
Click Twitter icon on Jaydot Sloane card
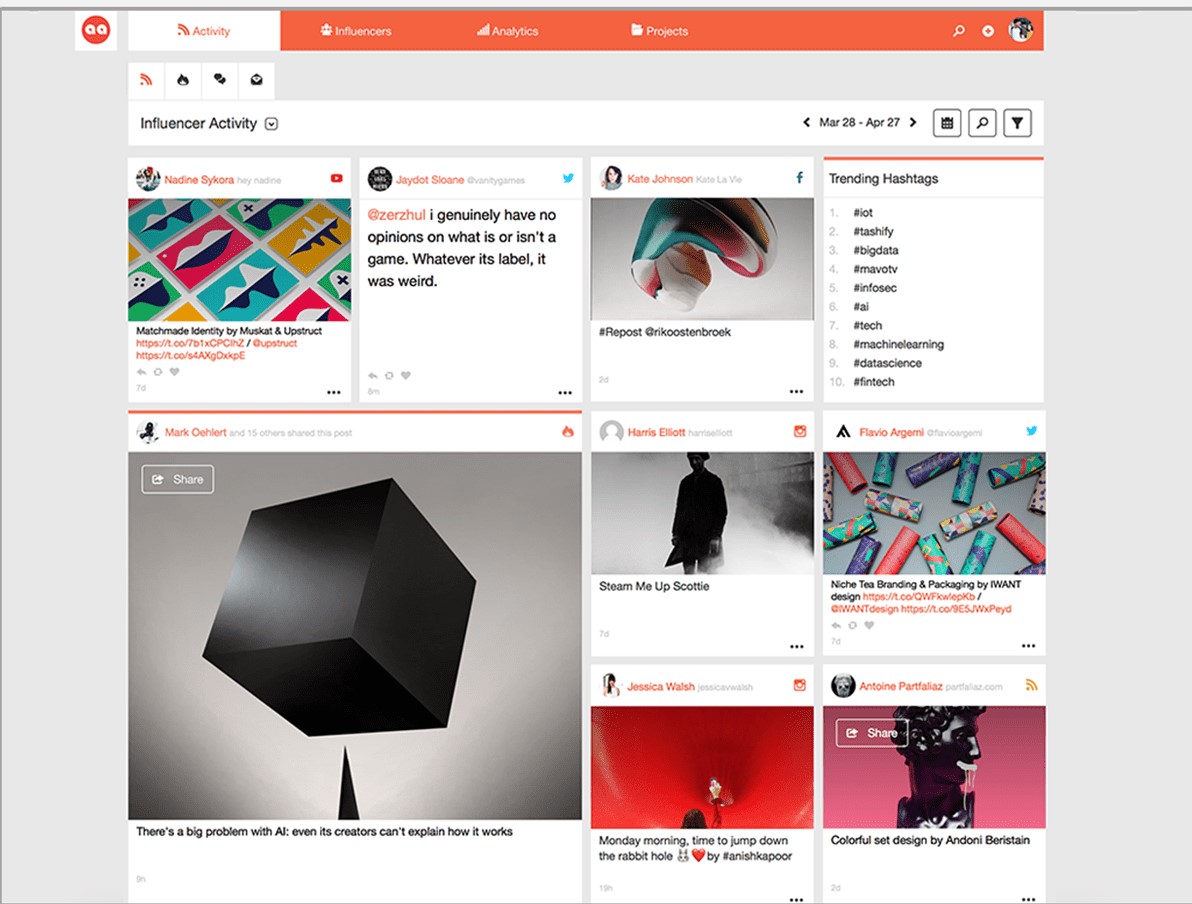point(568,178)
